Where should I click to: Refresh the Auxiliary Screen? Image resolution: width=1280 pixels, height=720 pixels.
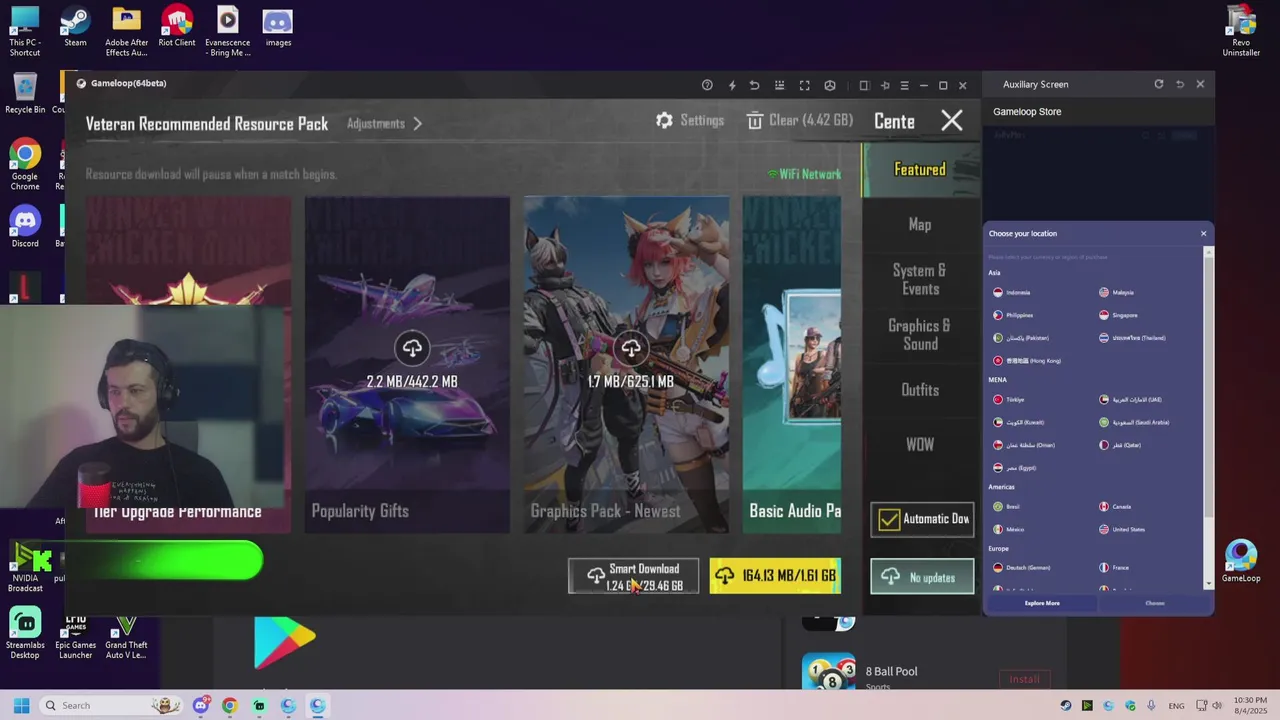[1159, 84]
